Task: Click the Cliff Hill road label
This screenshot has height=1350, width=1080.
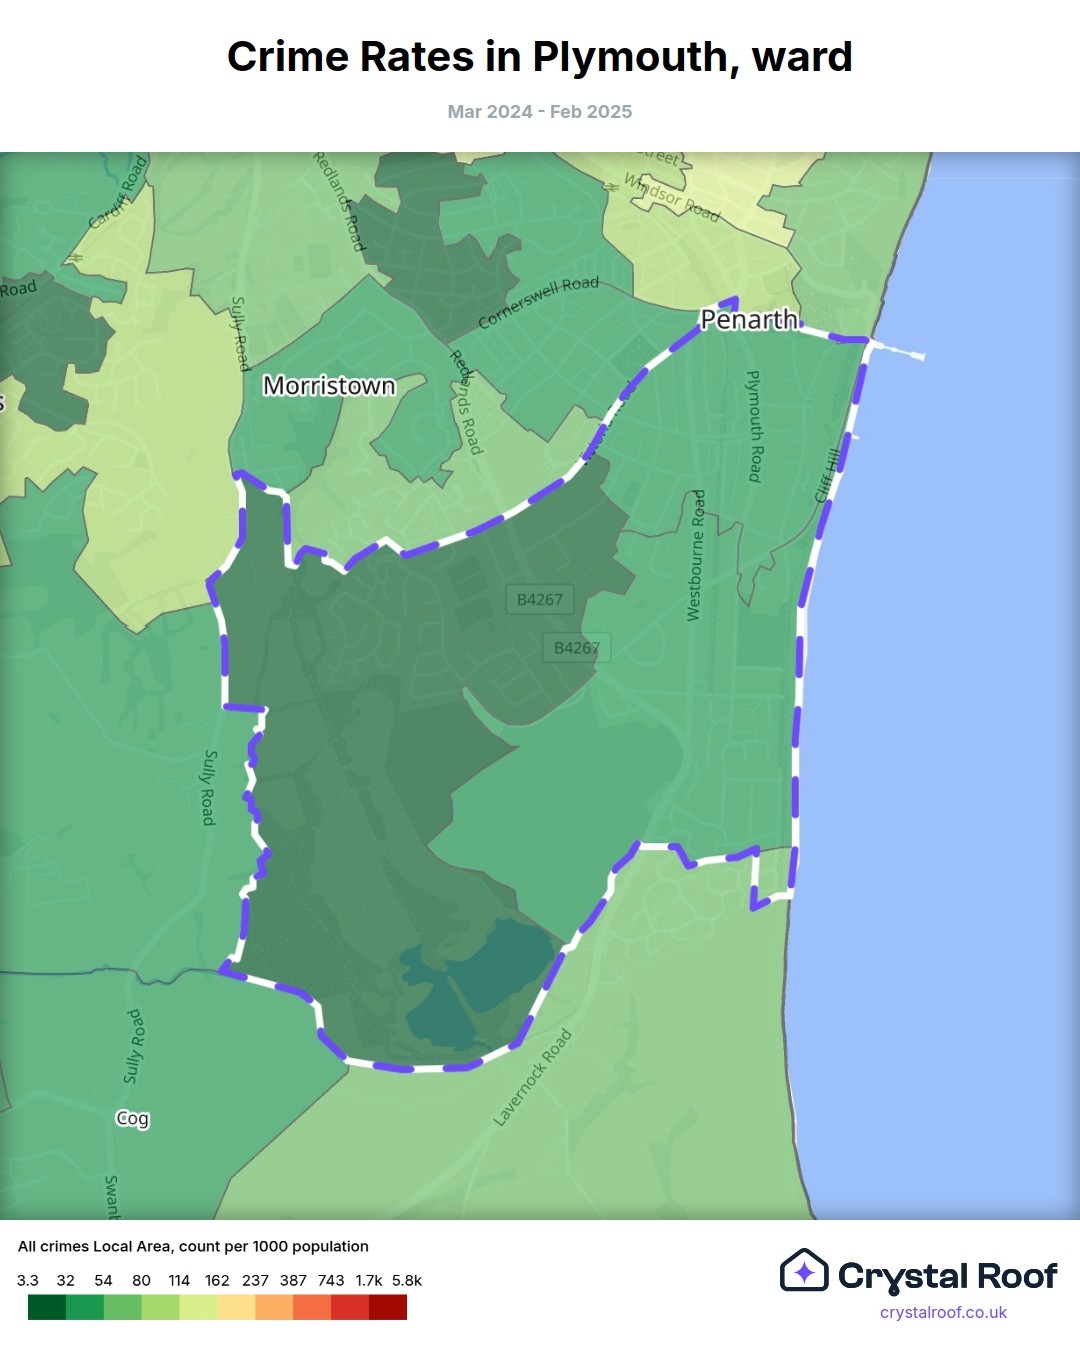Action: (x=827, y=476)
